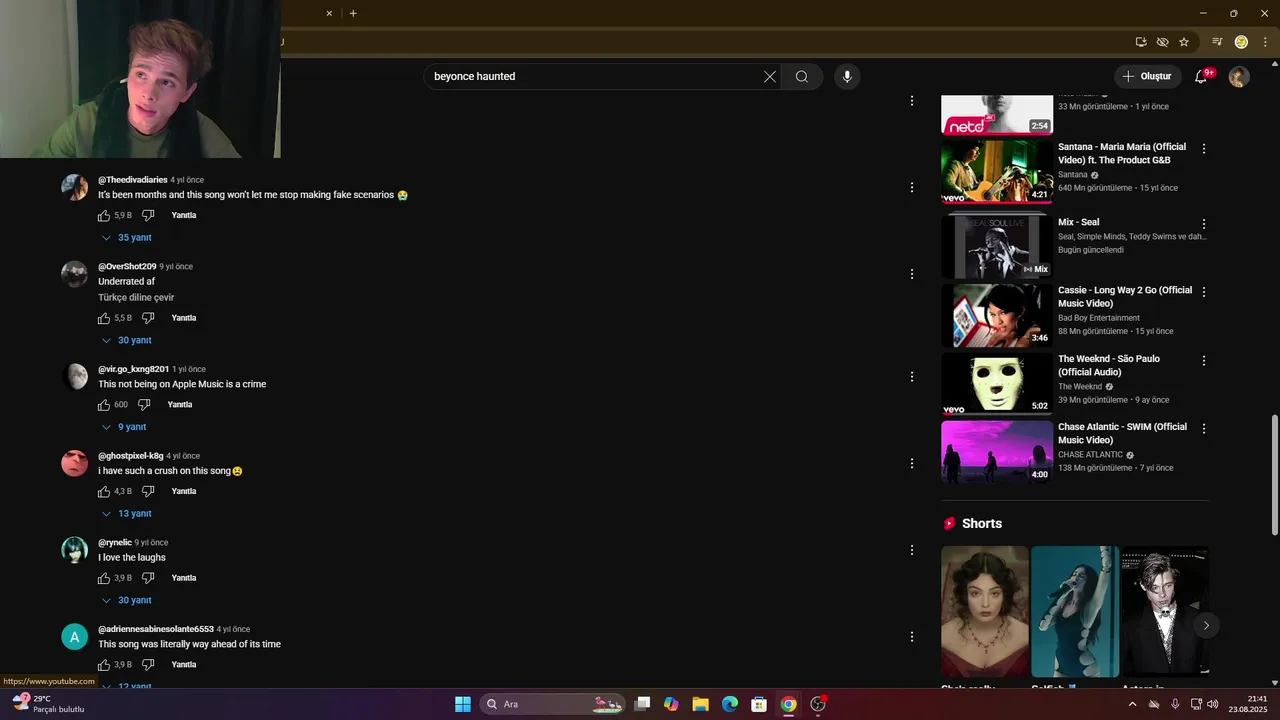Open the account avatar menu
This screenshot has width=1280, height=720.
(1239, 77)
